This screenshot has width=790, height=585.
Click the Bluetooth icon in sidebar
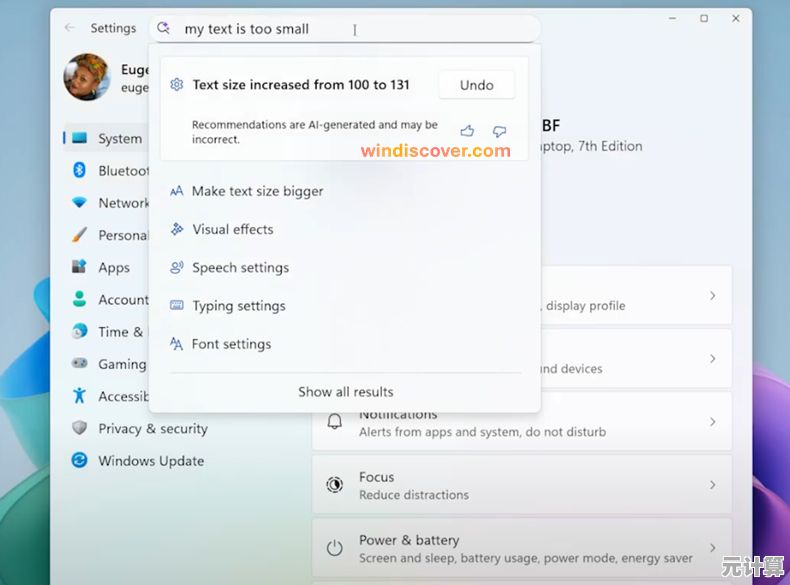80,171
